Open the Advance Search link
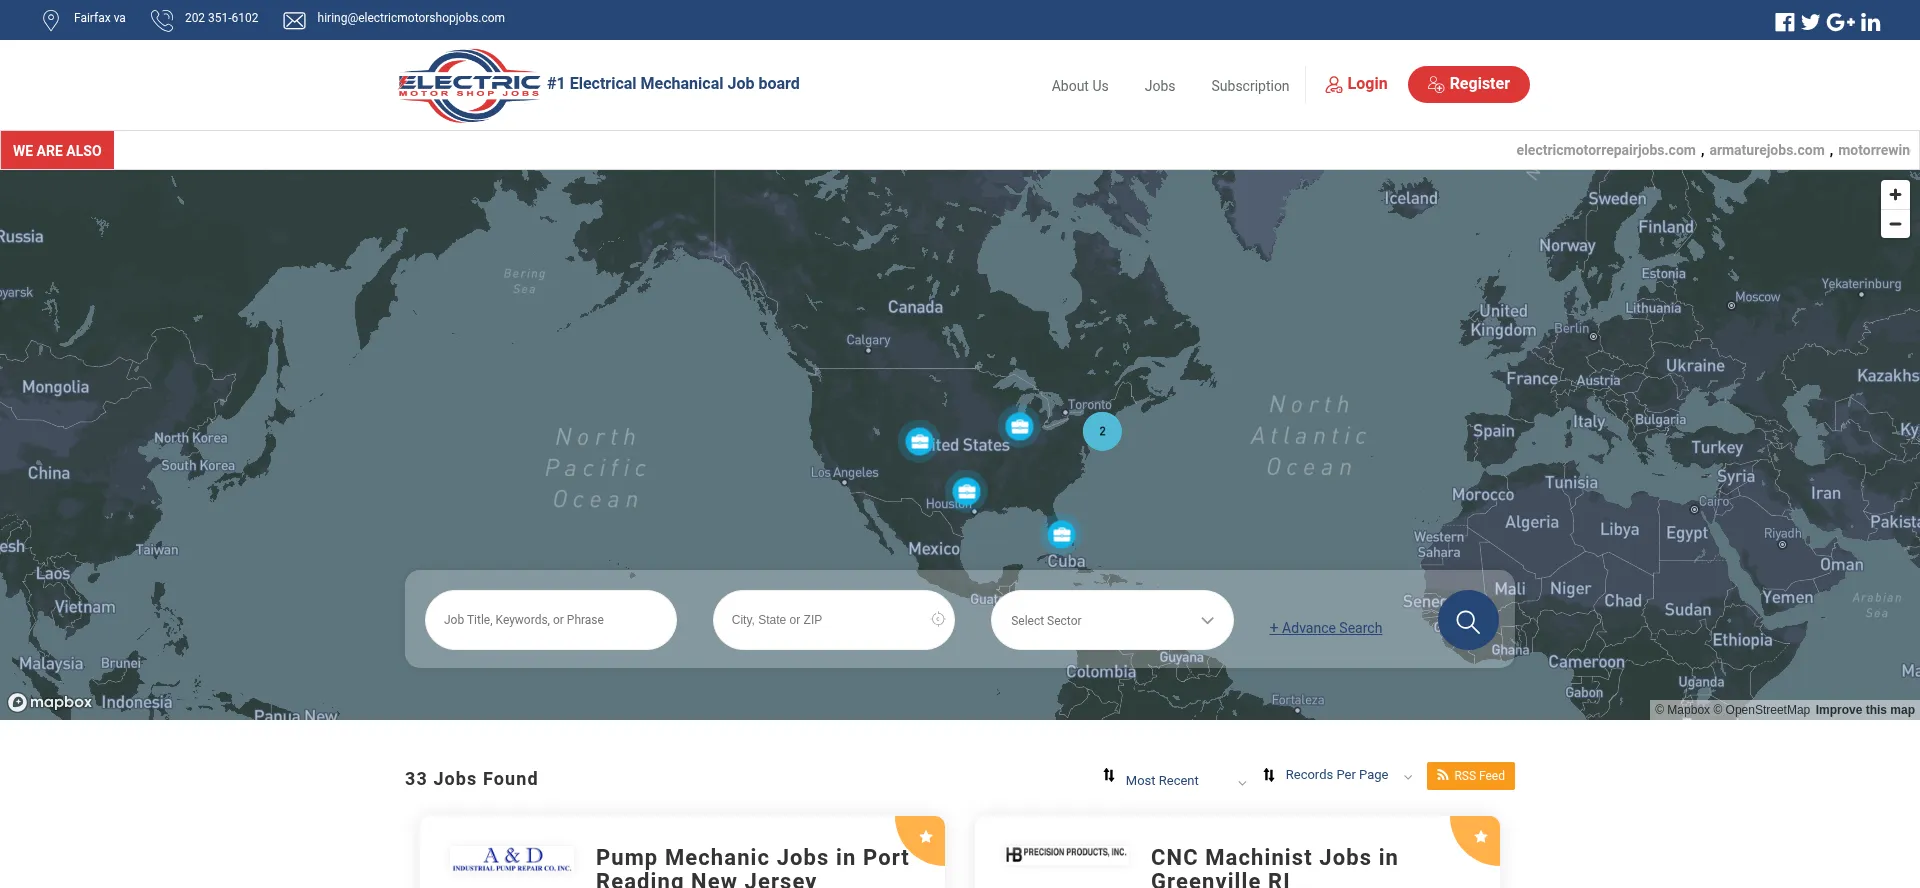 pos(1325,628)
